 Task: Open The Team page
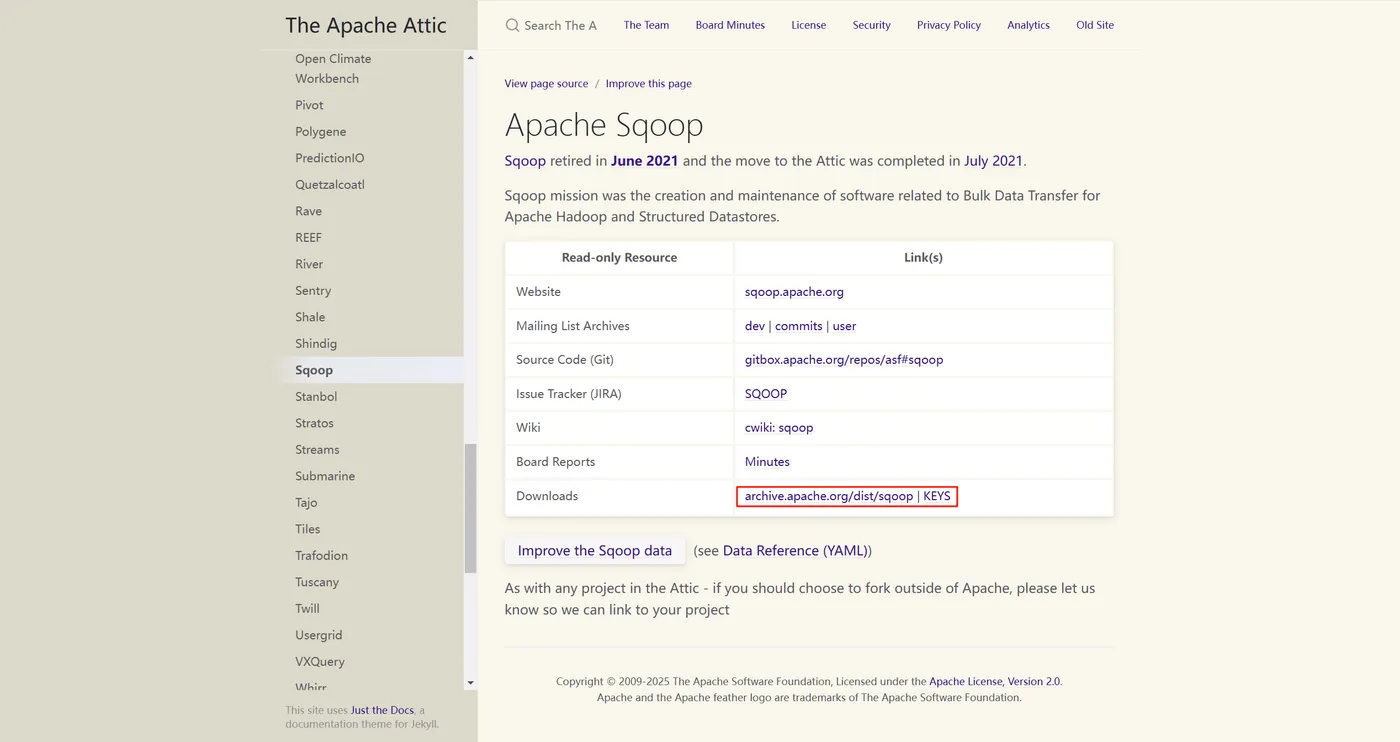click(646, 25)
